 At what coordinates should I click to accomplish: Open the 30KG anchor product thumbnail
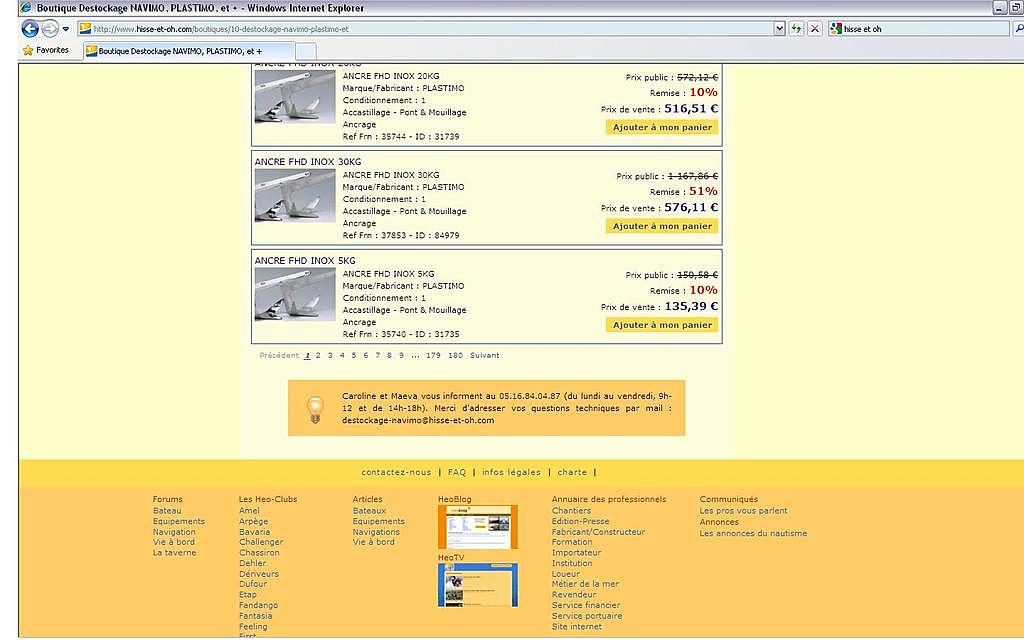click(295, 196)
